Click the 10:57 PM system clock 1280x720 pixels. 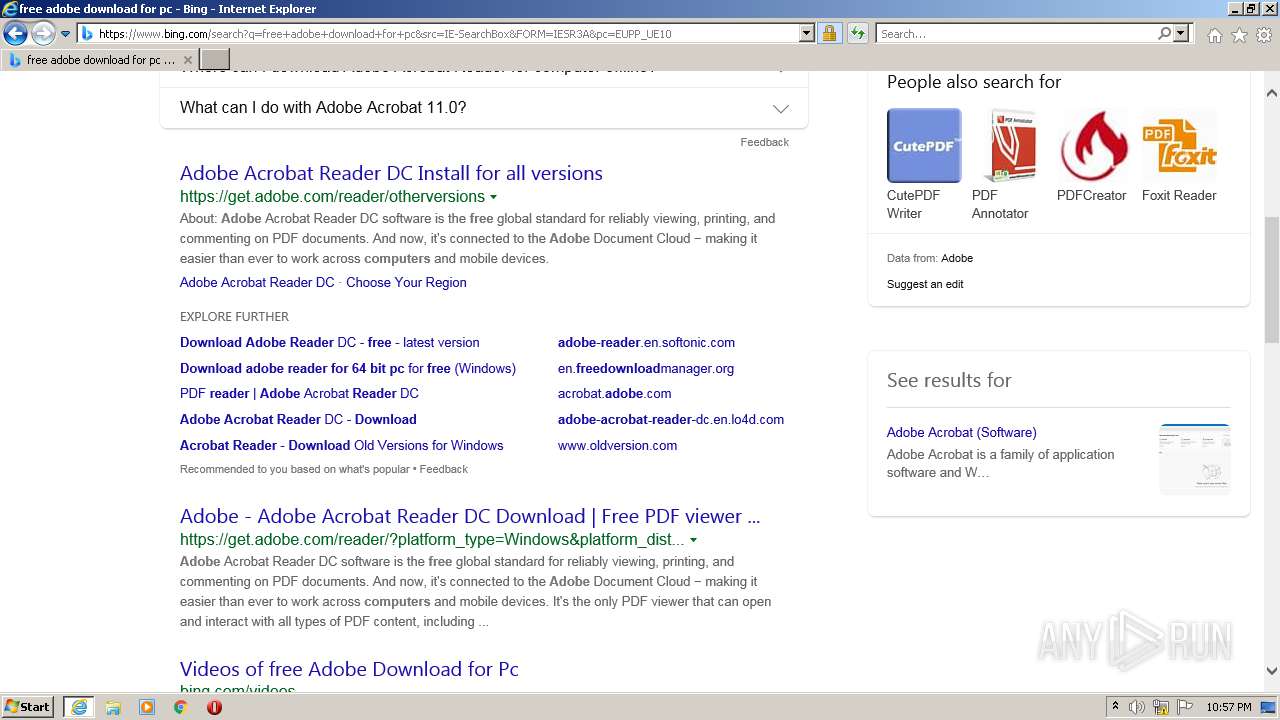point(1229,707)
